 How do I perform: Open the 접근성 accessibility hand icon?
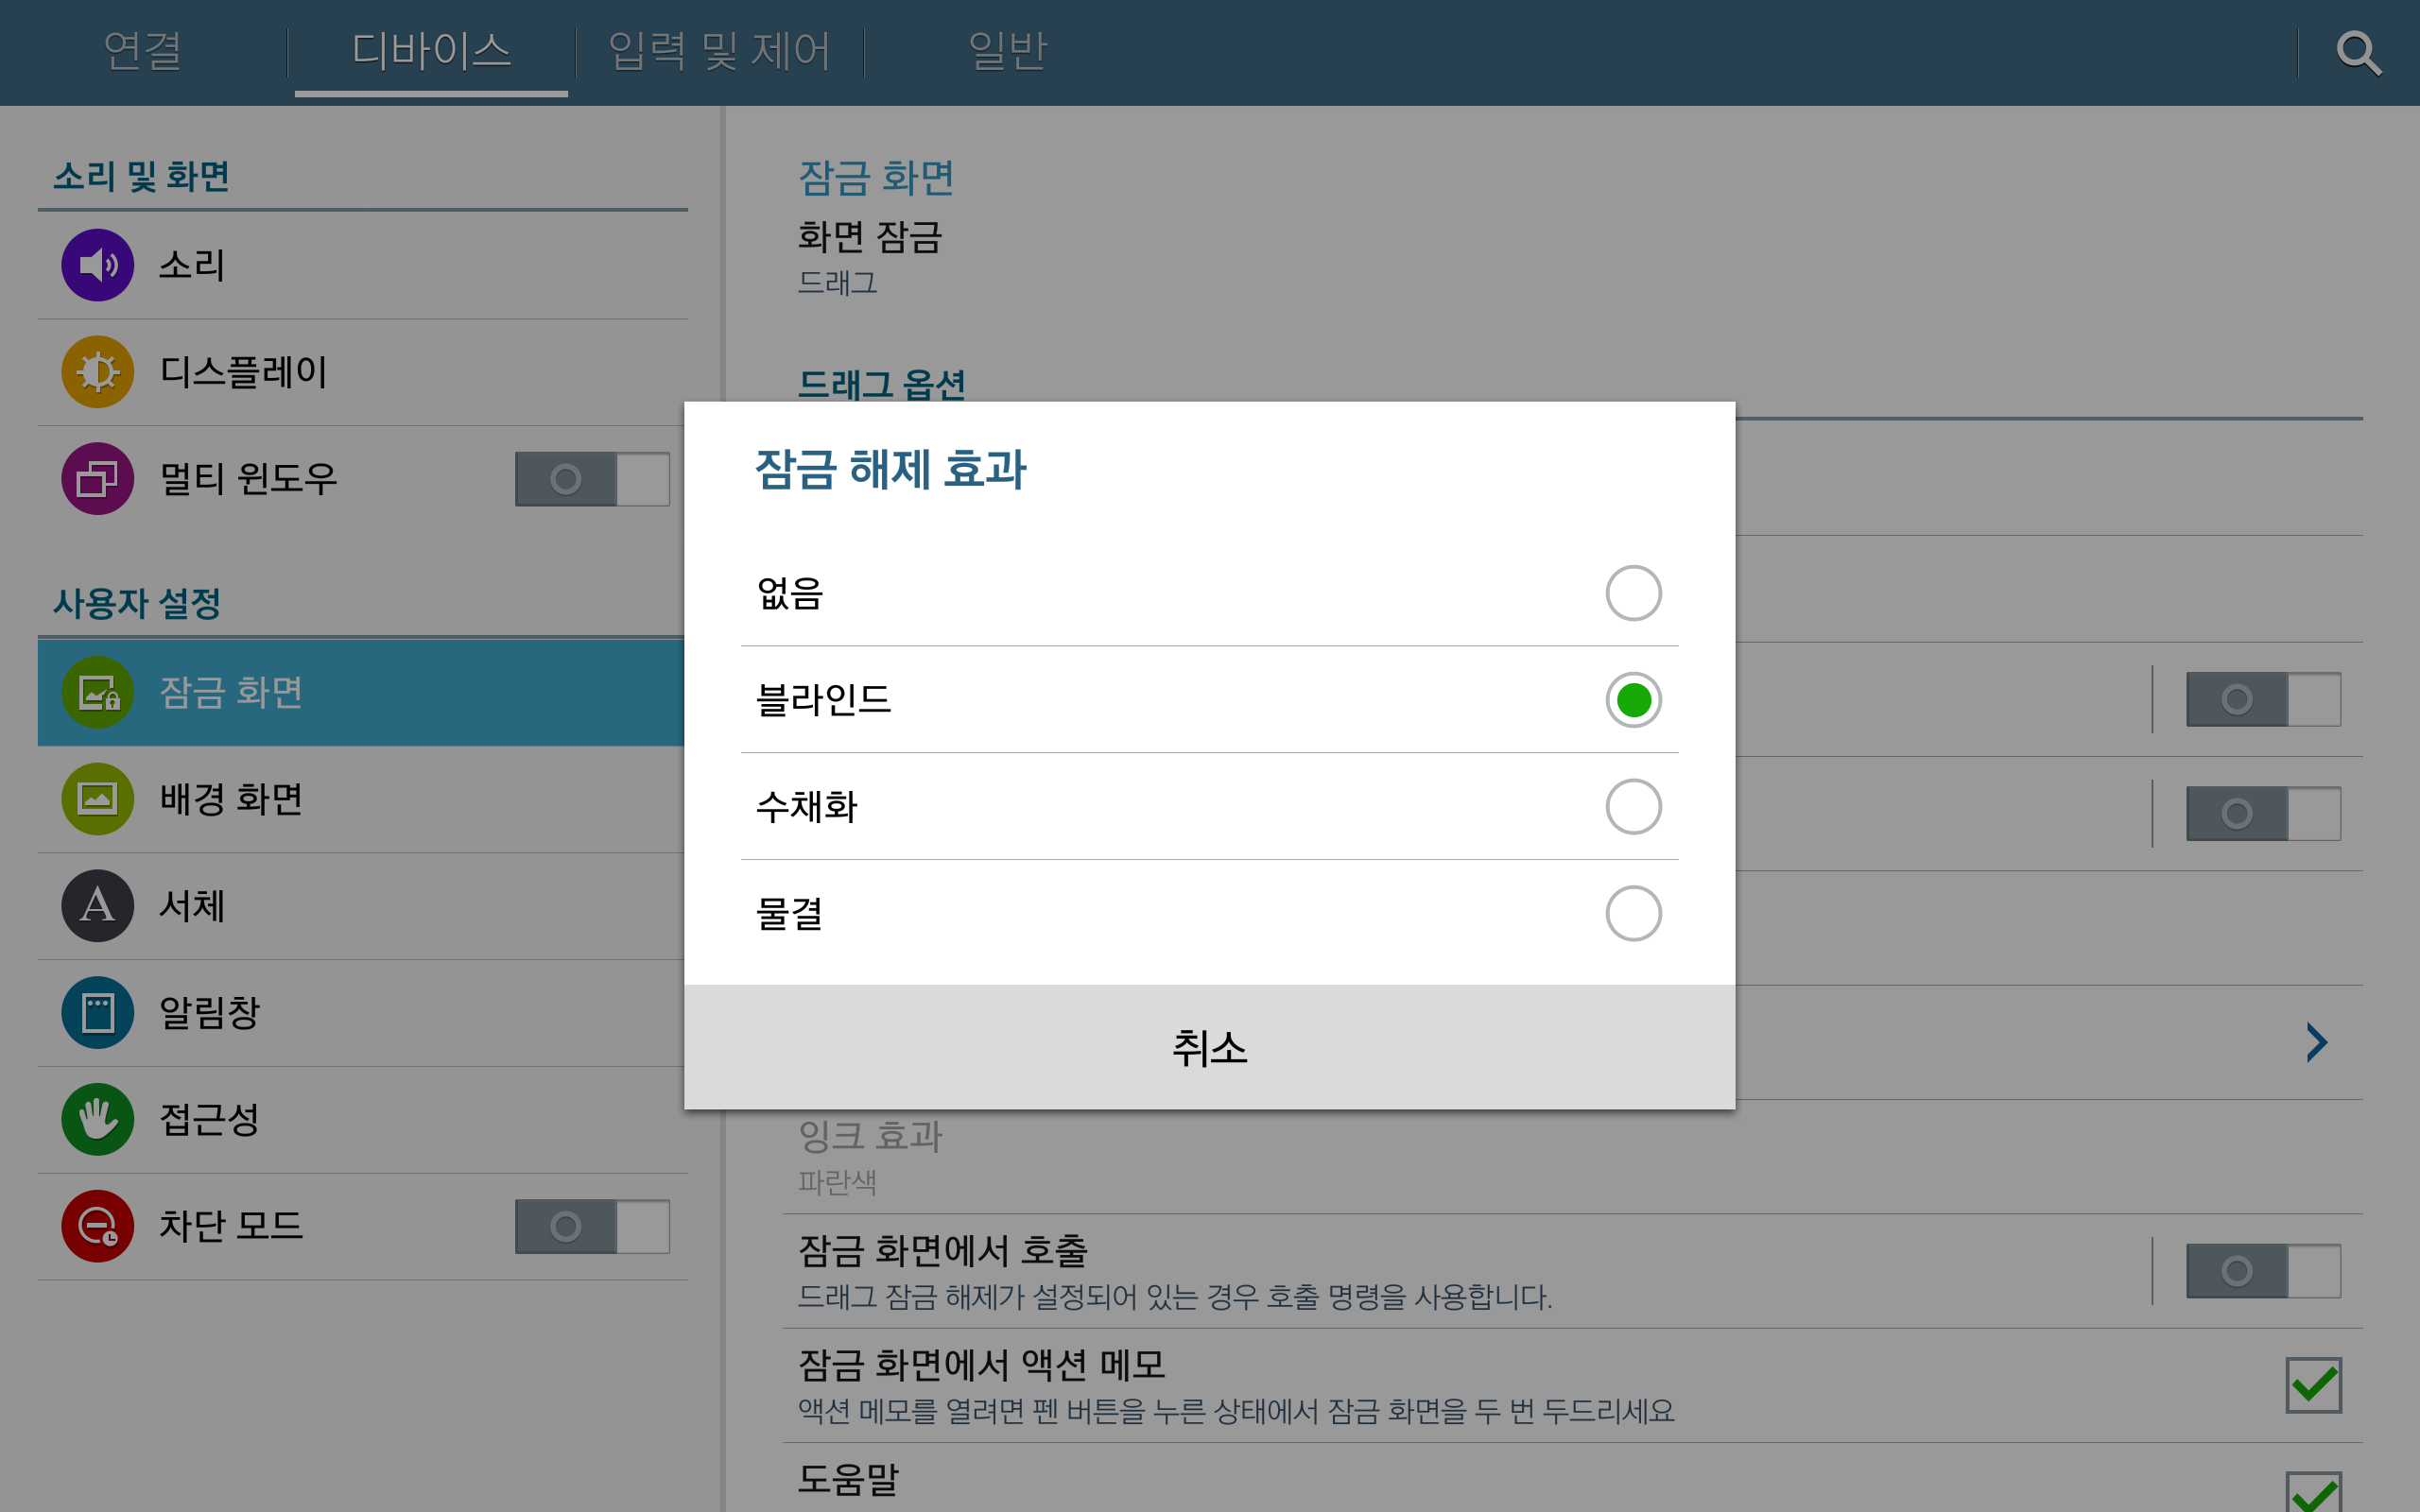[97, 1119]
